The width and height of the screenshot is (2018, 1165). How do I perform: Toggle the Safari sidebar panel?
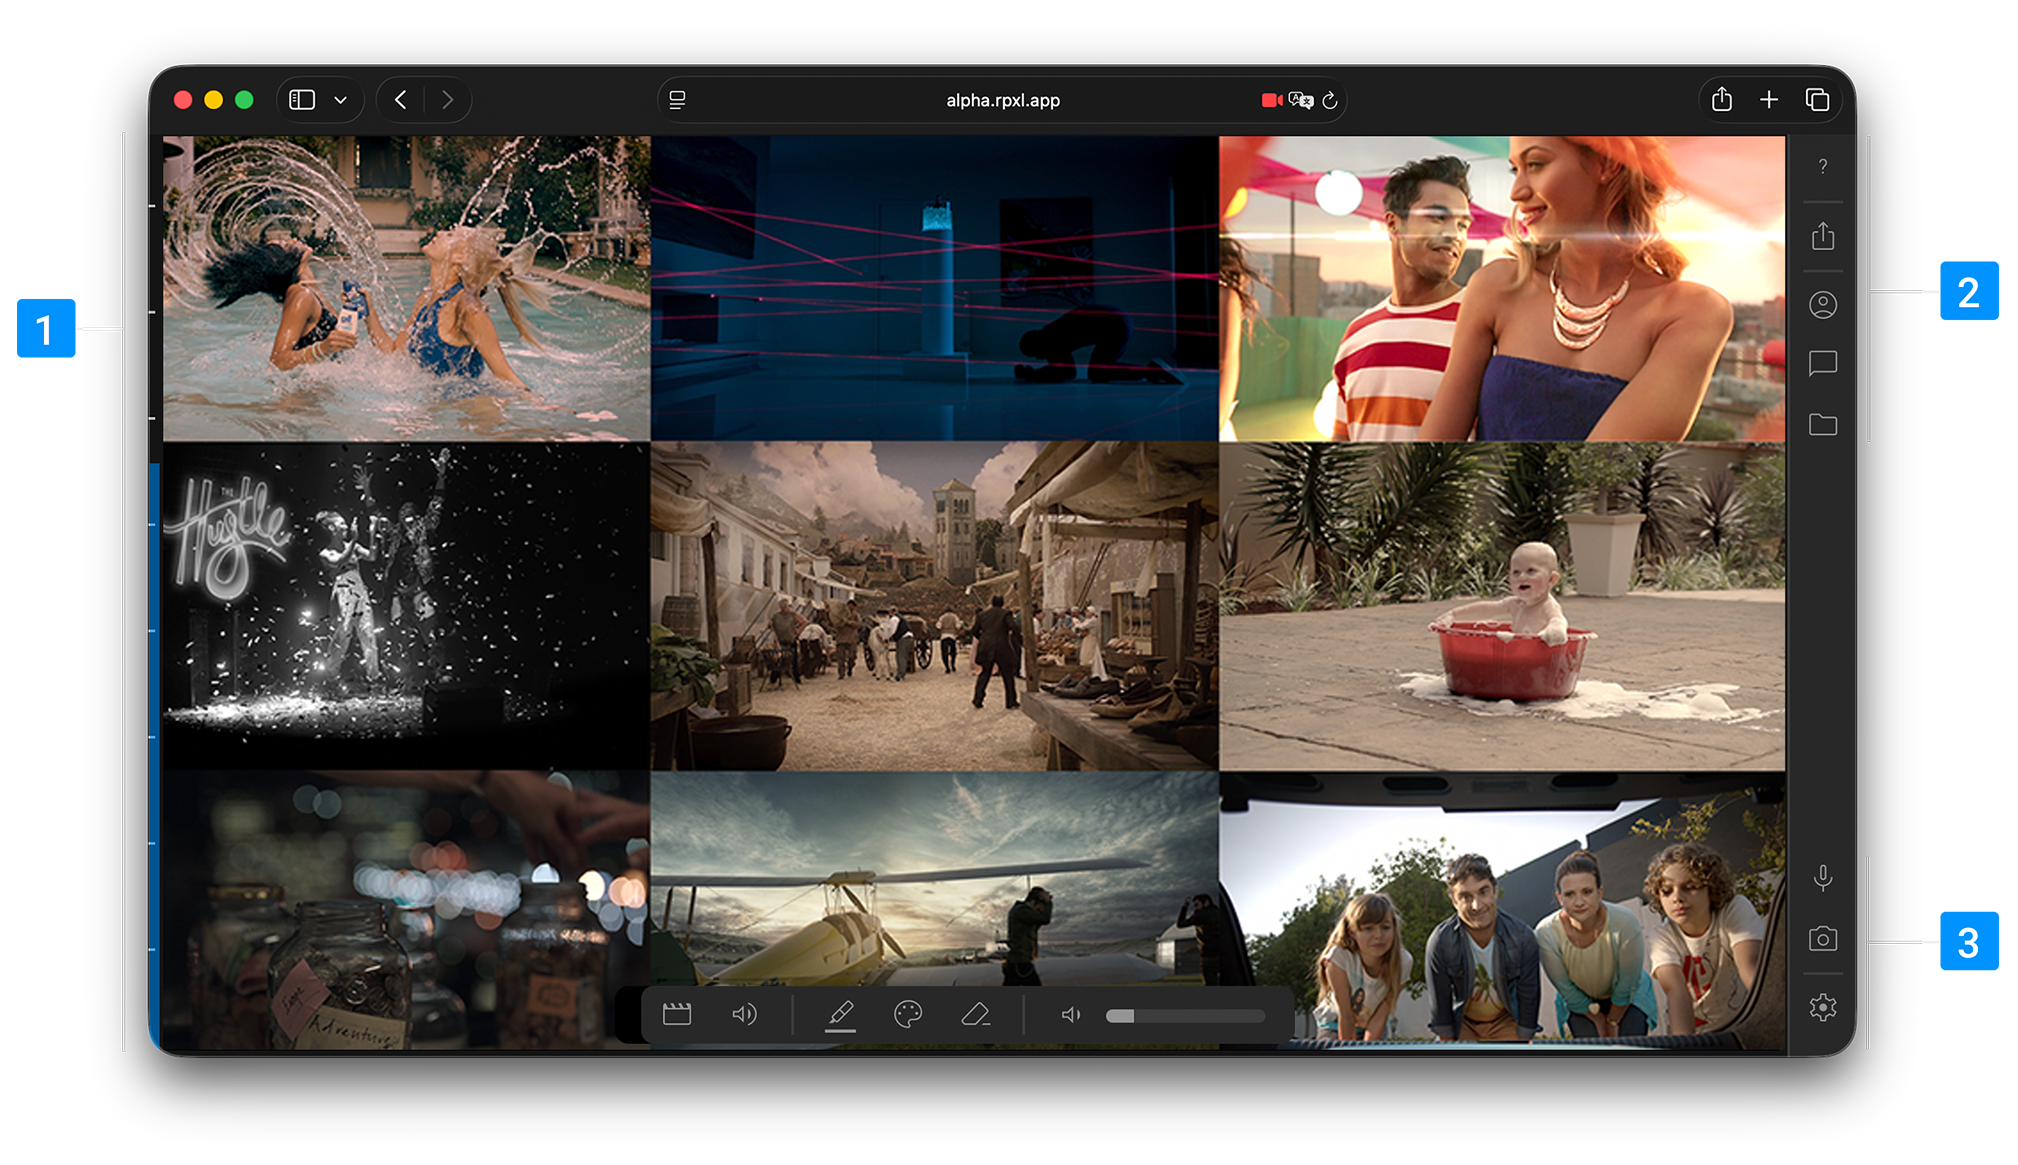(x=302, y=100)
